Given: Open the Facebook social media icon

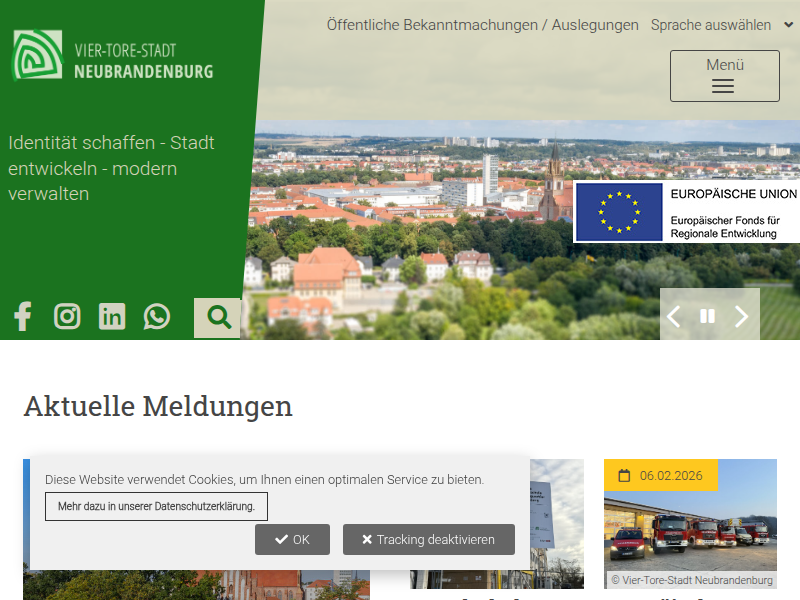Looking at the screenshot, I should (22, 317).
